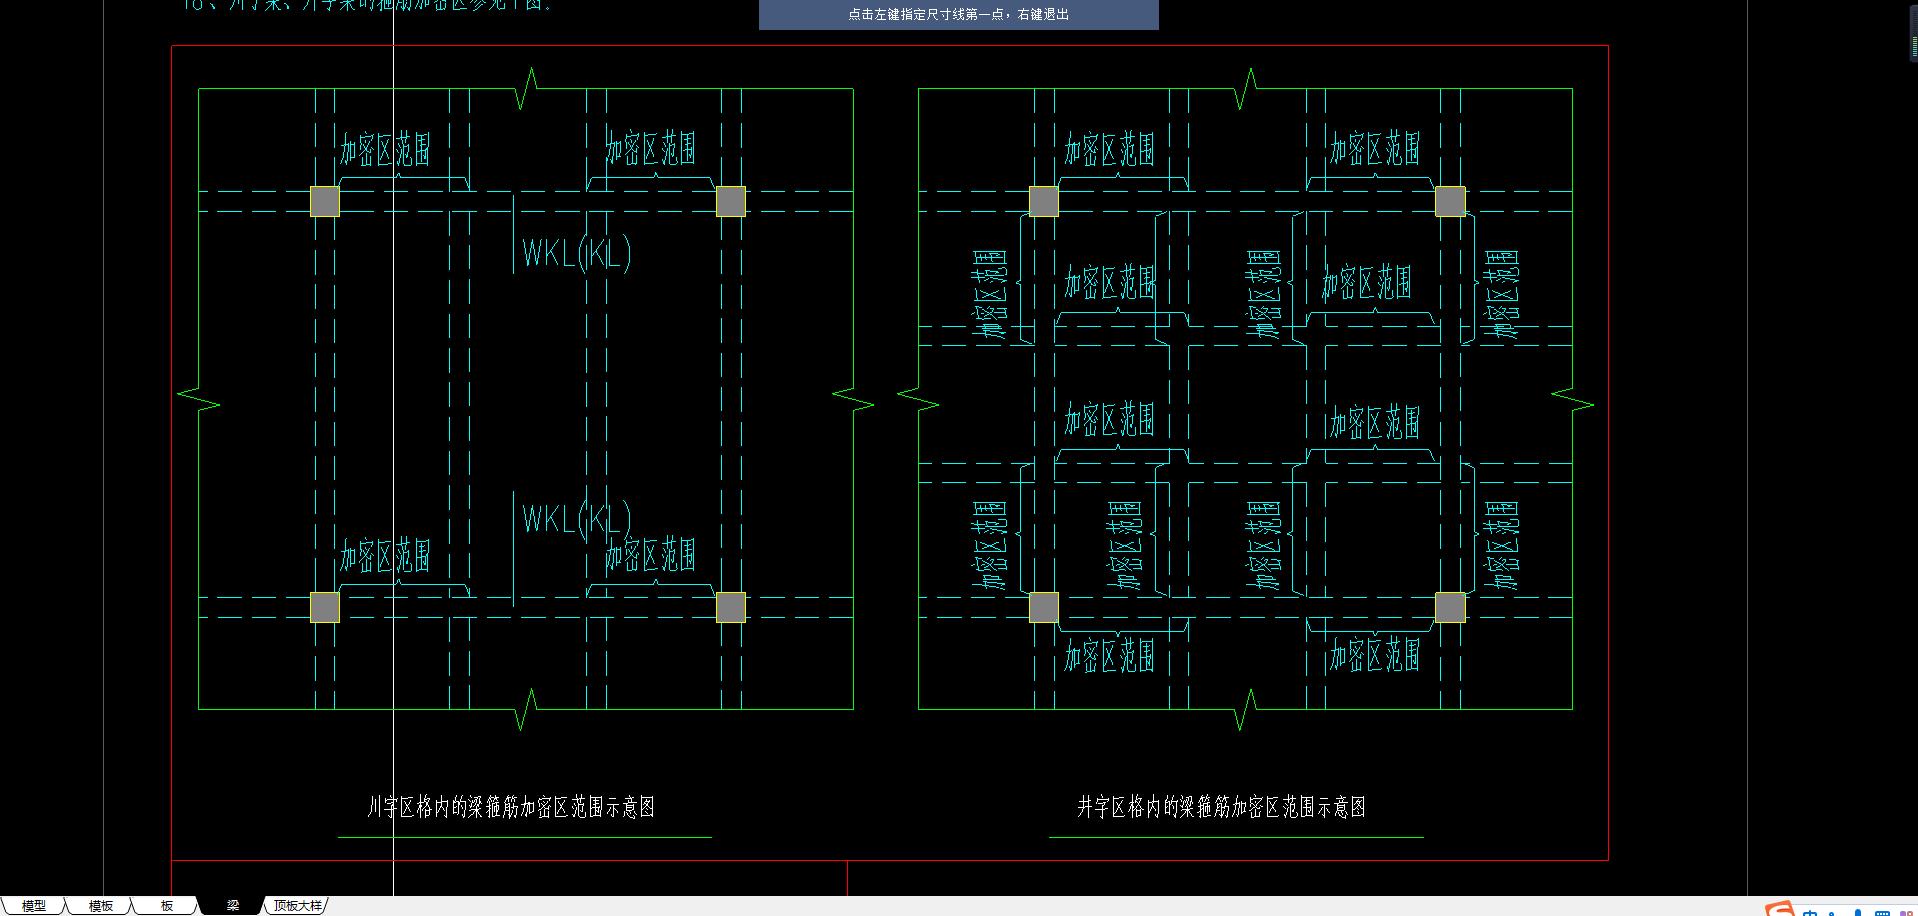Click the 井字区格内的梁箍筋加密区范围示意图 title text

[1221, 807]
